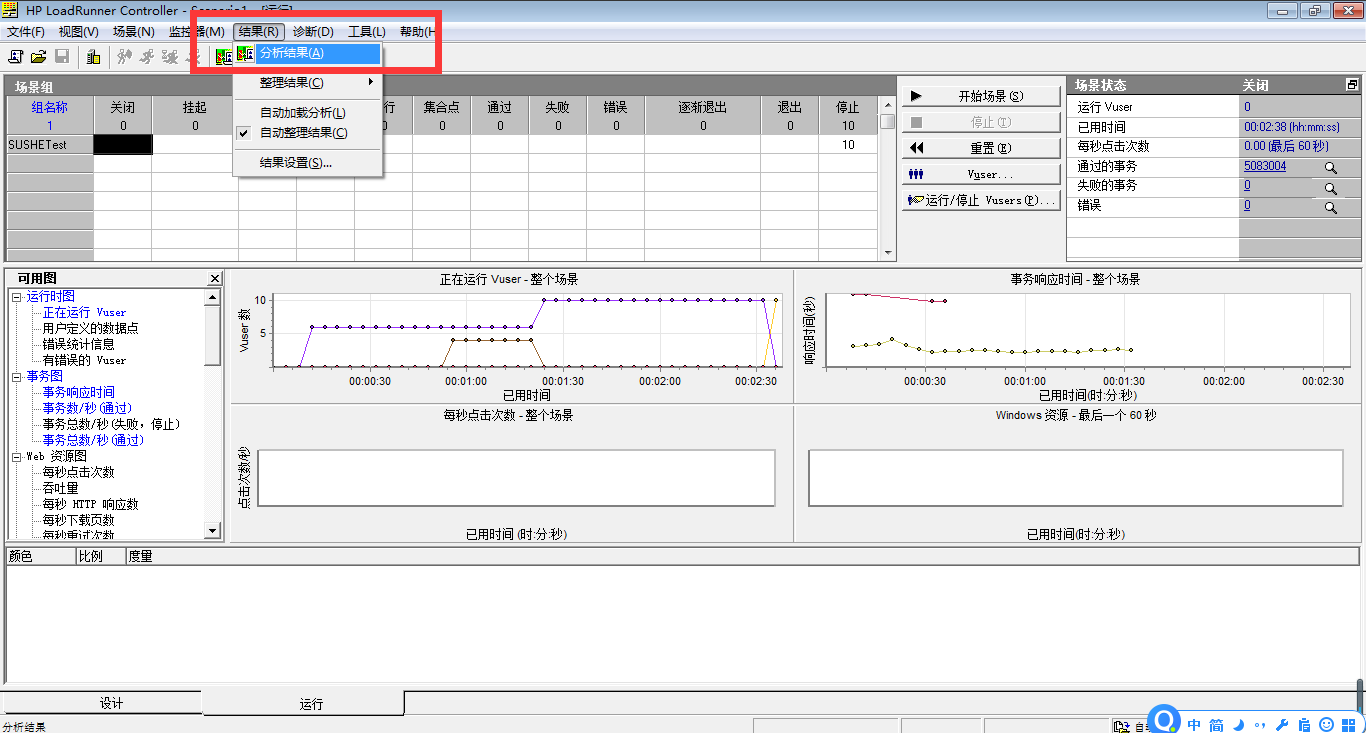Click the 颜色 legend column header

pos(41,556)
